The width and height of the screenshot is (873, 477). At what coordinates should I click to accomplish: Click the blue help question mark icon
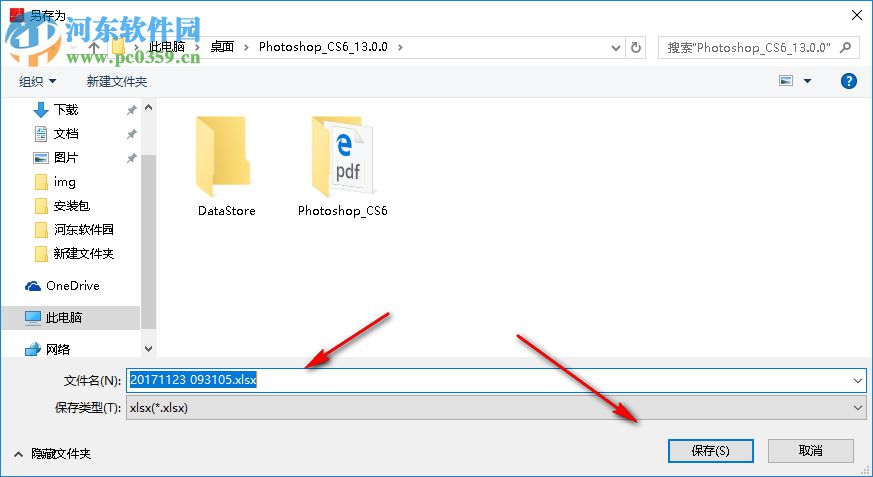point(849,81)
